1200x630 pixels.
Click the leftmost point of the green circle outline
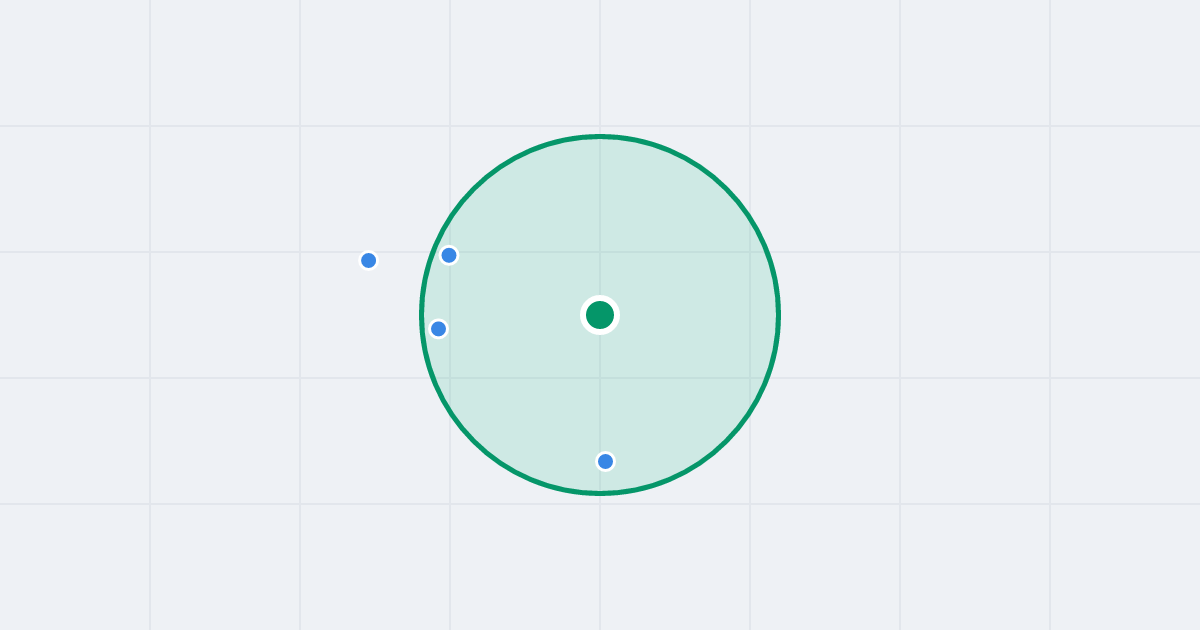[x=422, y=315]
